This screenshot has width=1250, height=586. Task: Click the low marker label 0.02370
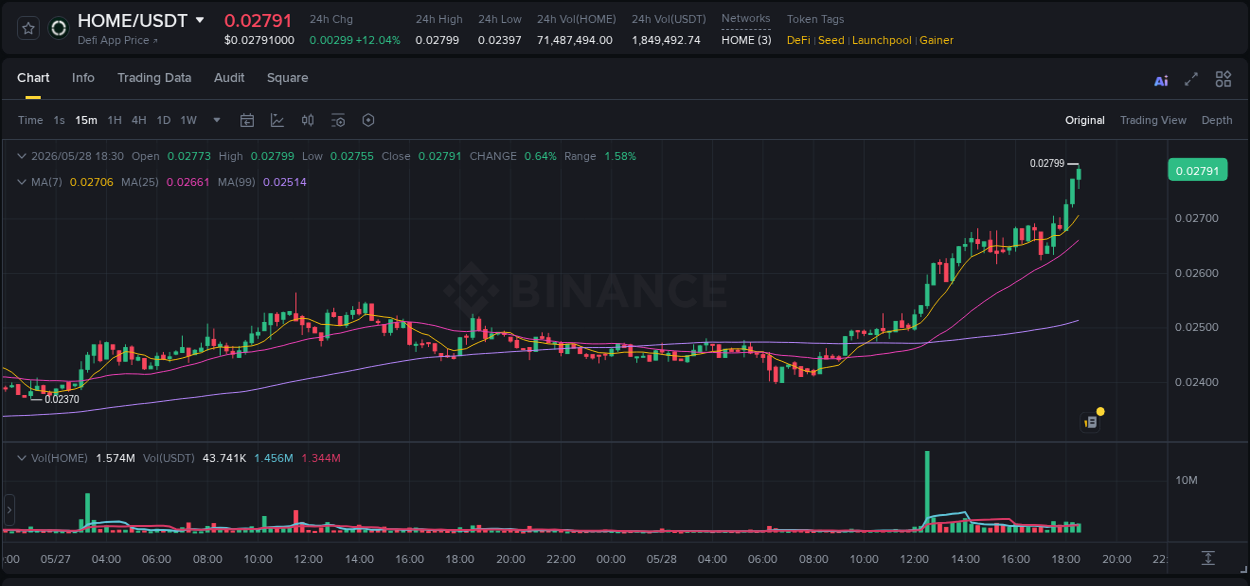click(x=62, y=399)
